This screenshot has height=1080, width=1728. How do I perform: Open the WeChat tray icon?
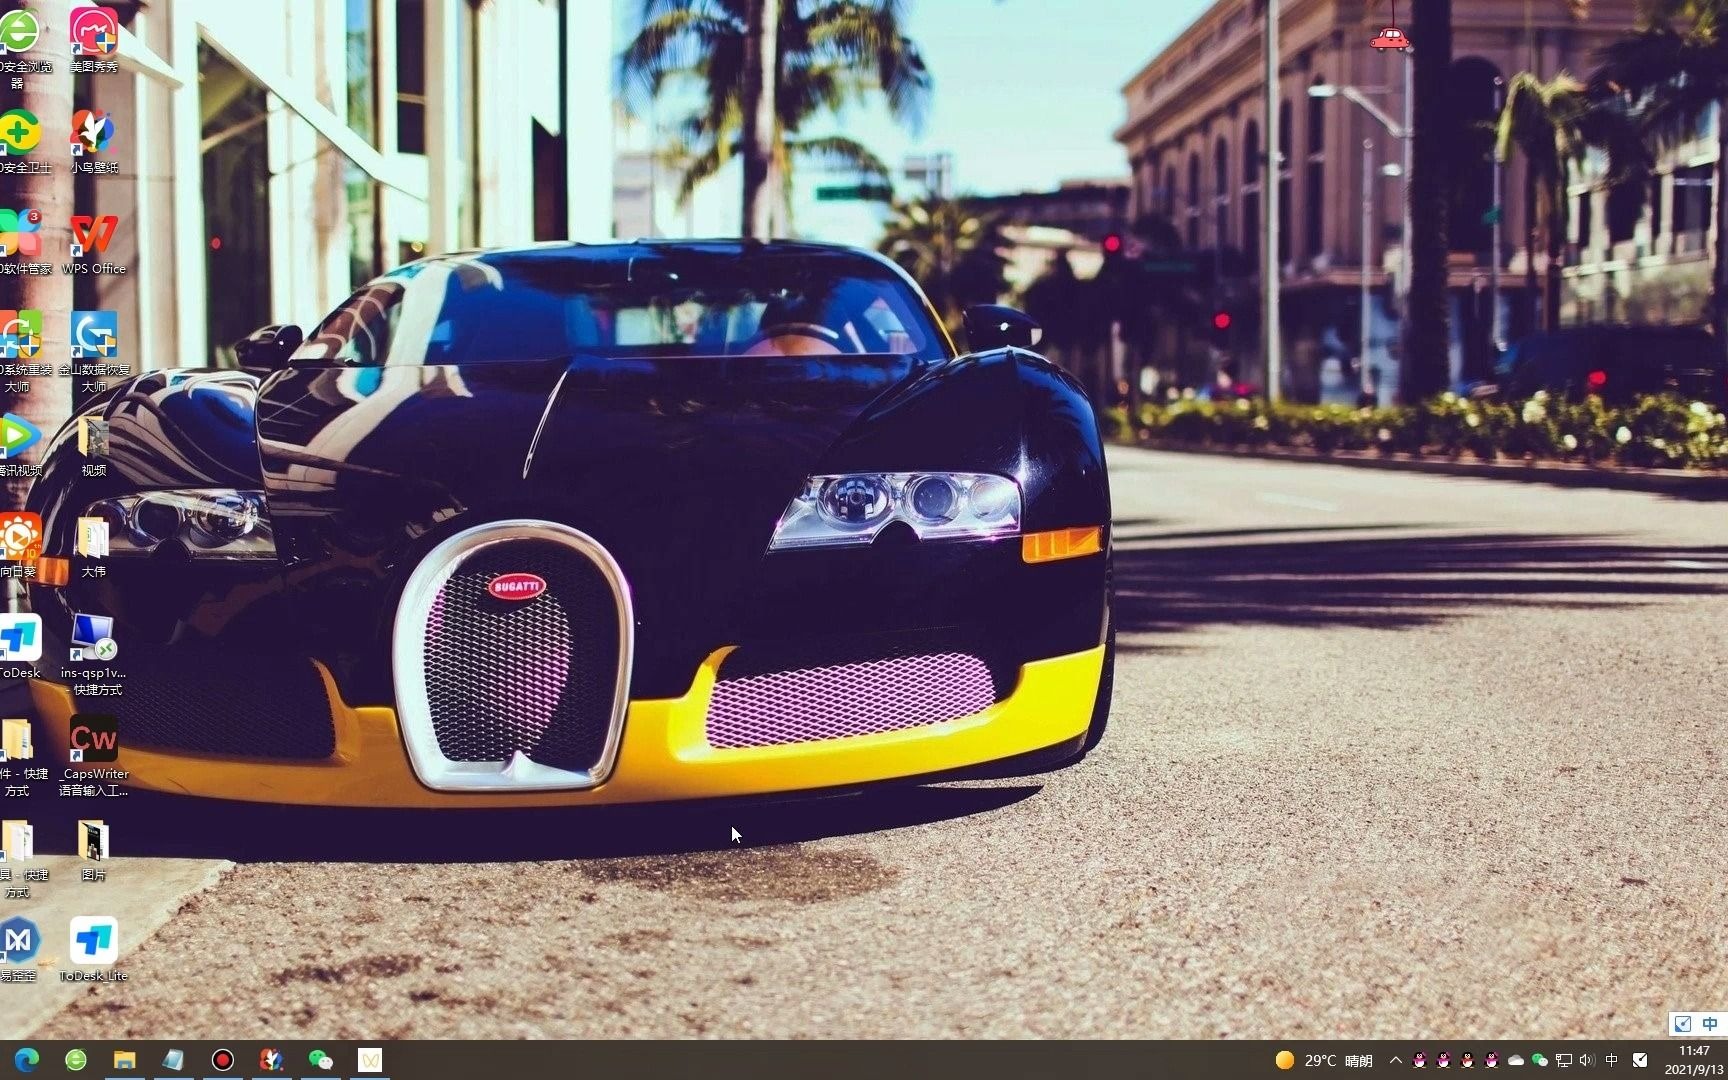click(x=1540, y=1060)
